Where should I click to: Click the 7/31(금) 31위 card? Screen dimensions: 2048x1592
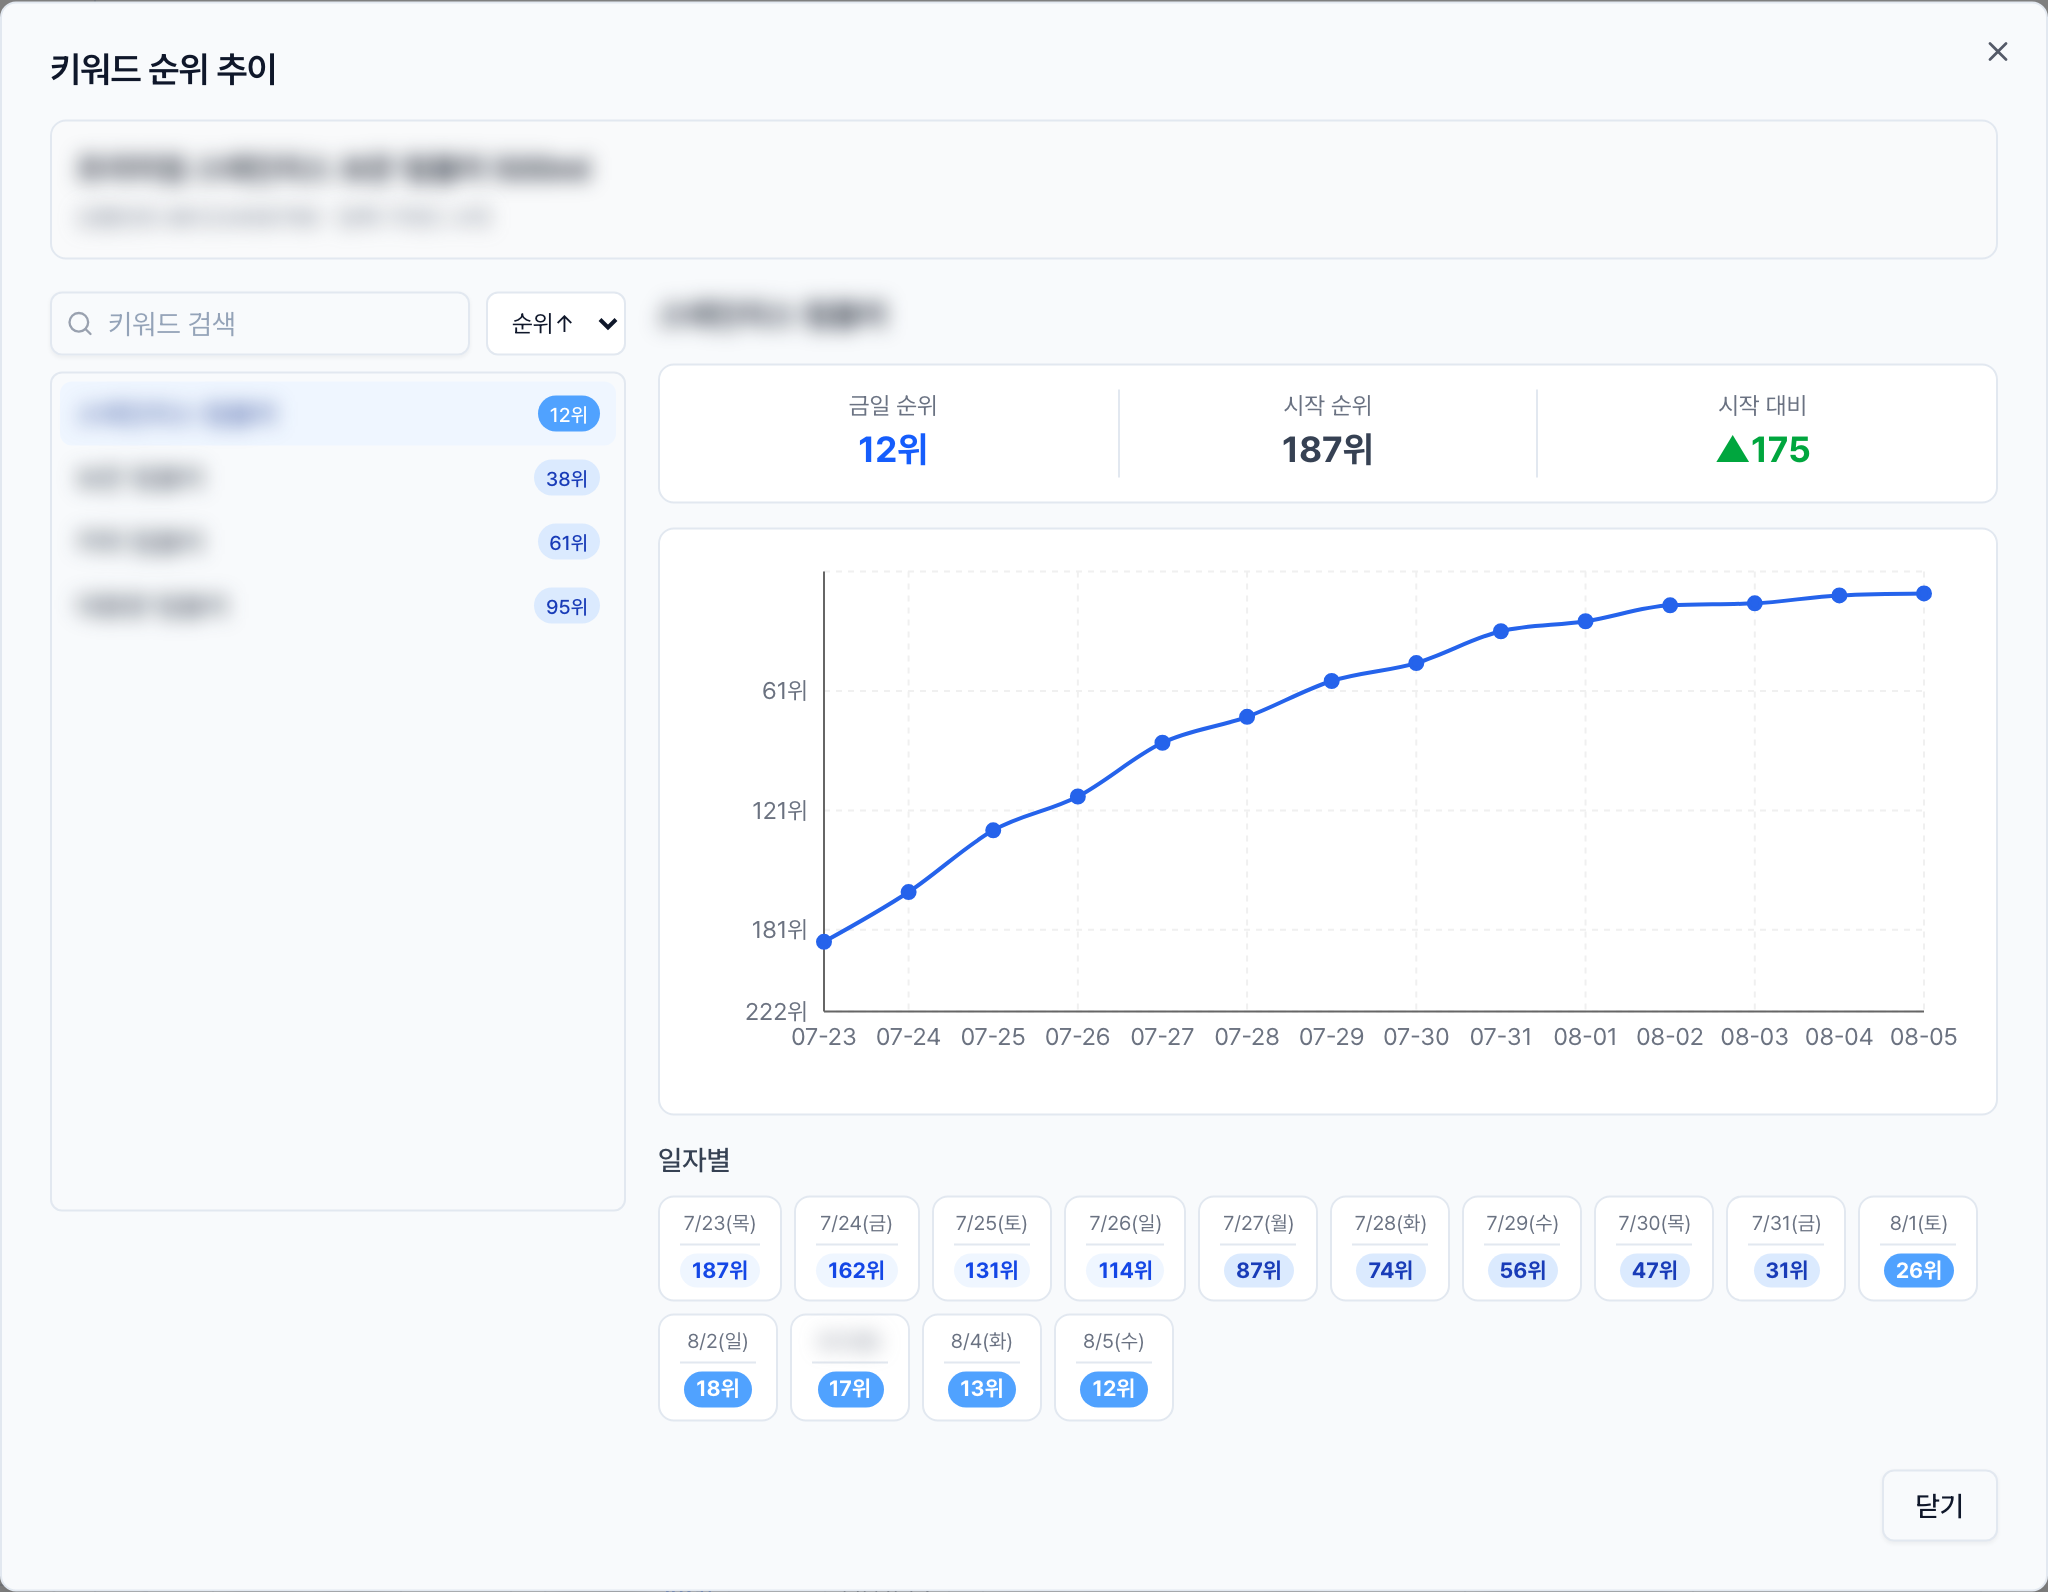point(1786,1248)
